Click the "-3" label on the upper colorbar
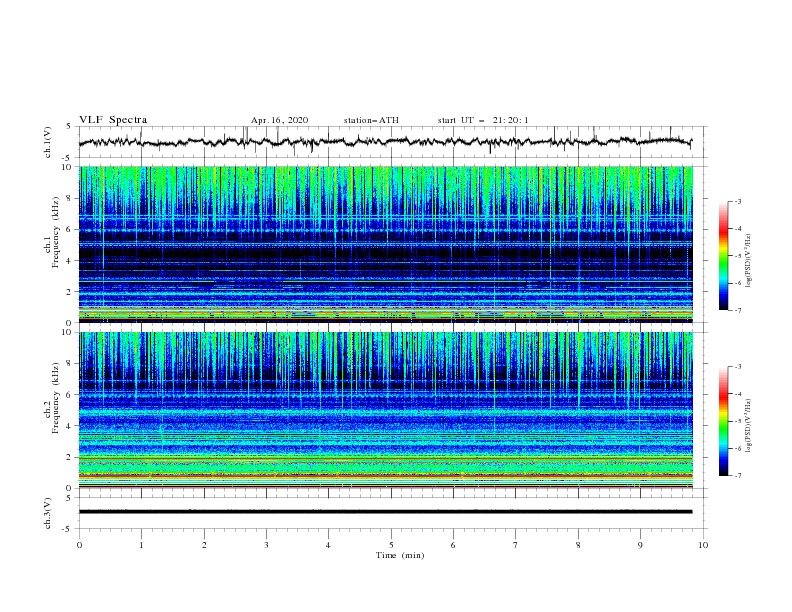Viewport: 792px width, 612px height. [738, 201]
